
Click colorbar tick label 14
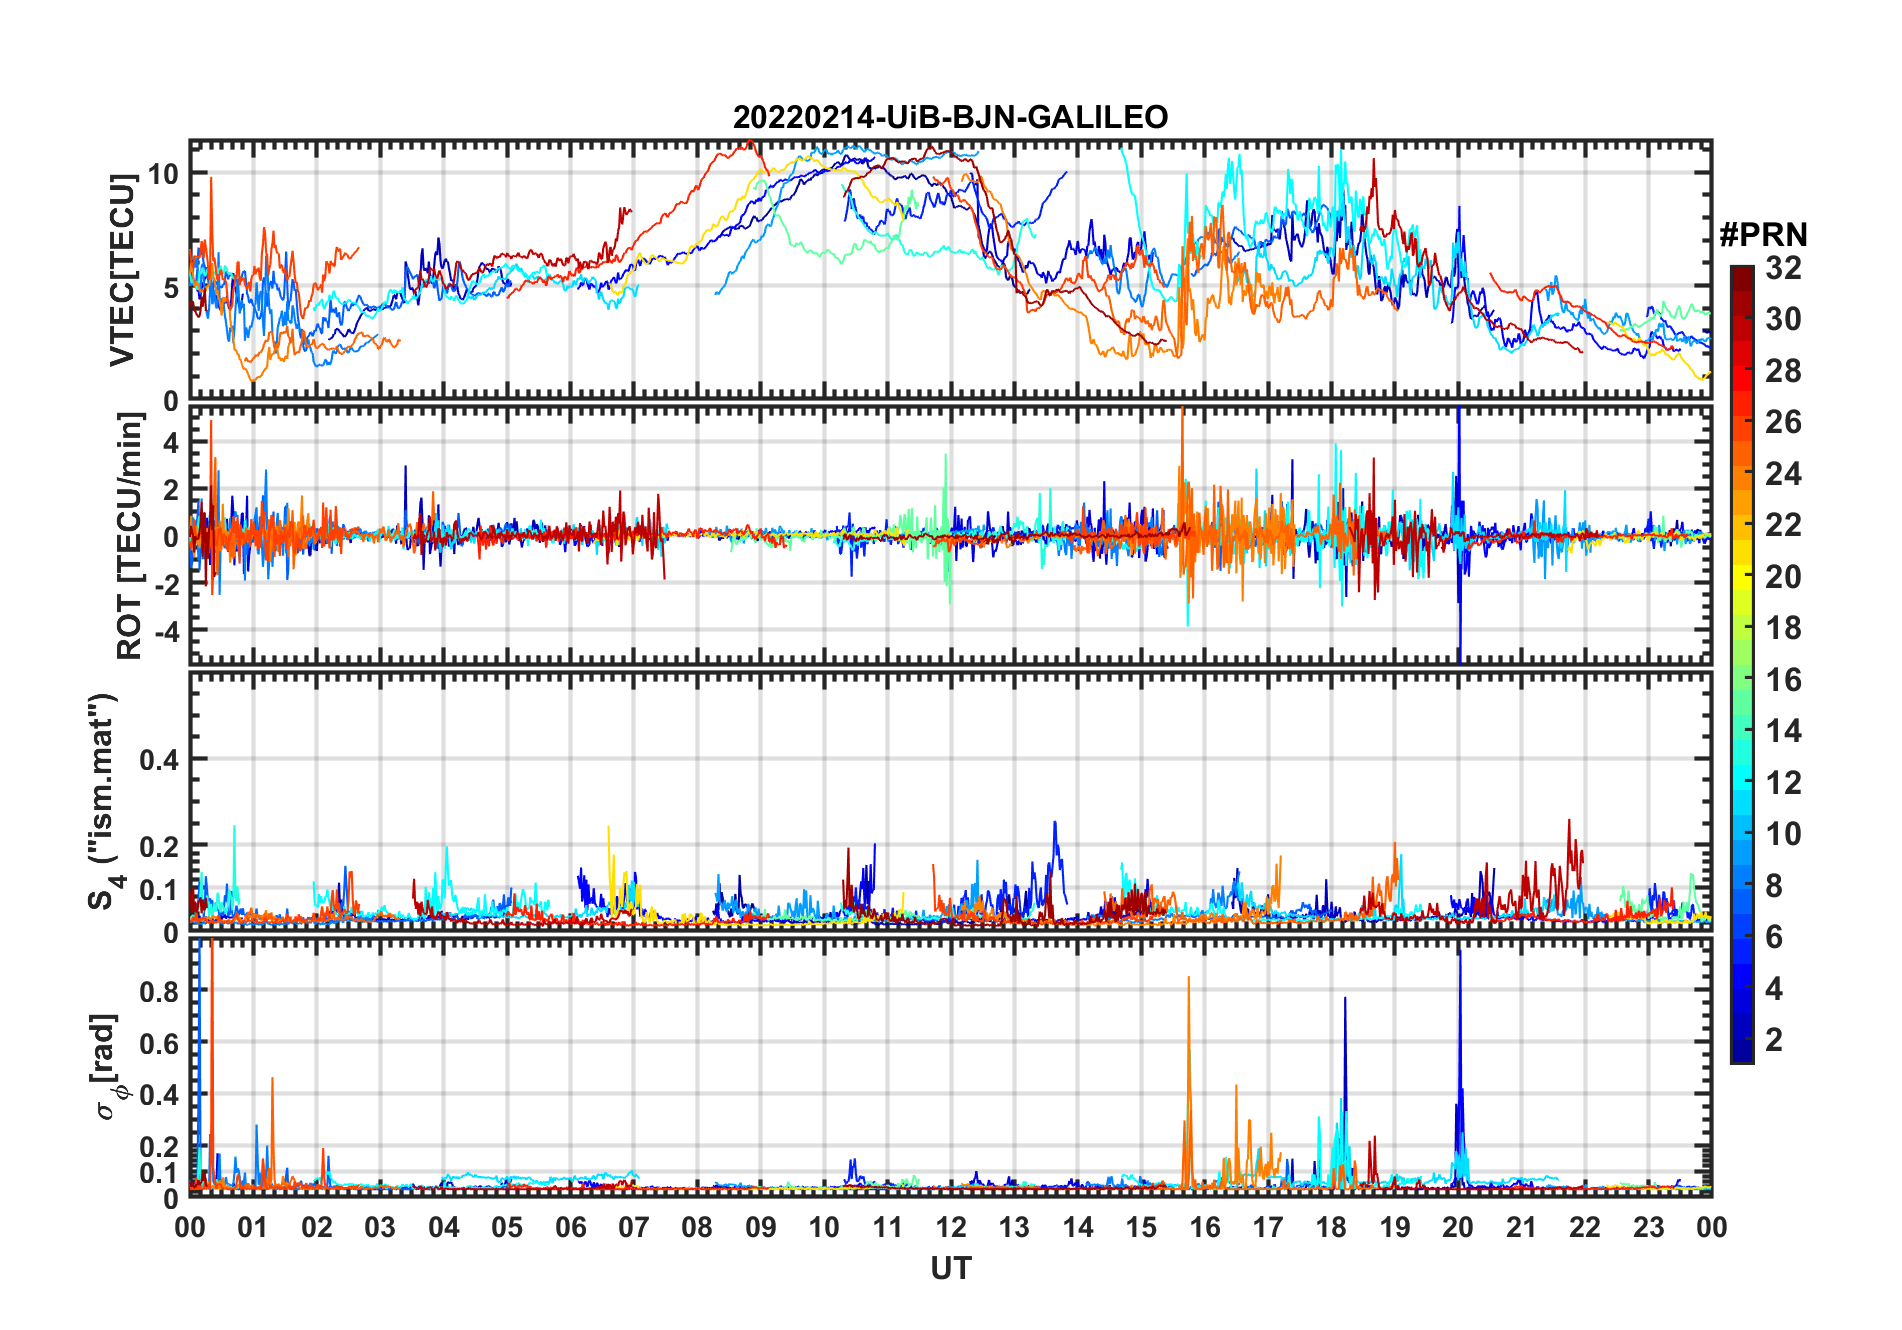(x=1783, y=731)
